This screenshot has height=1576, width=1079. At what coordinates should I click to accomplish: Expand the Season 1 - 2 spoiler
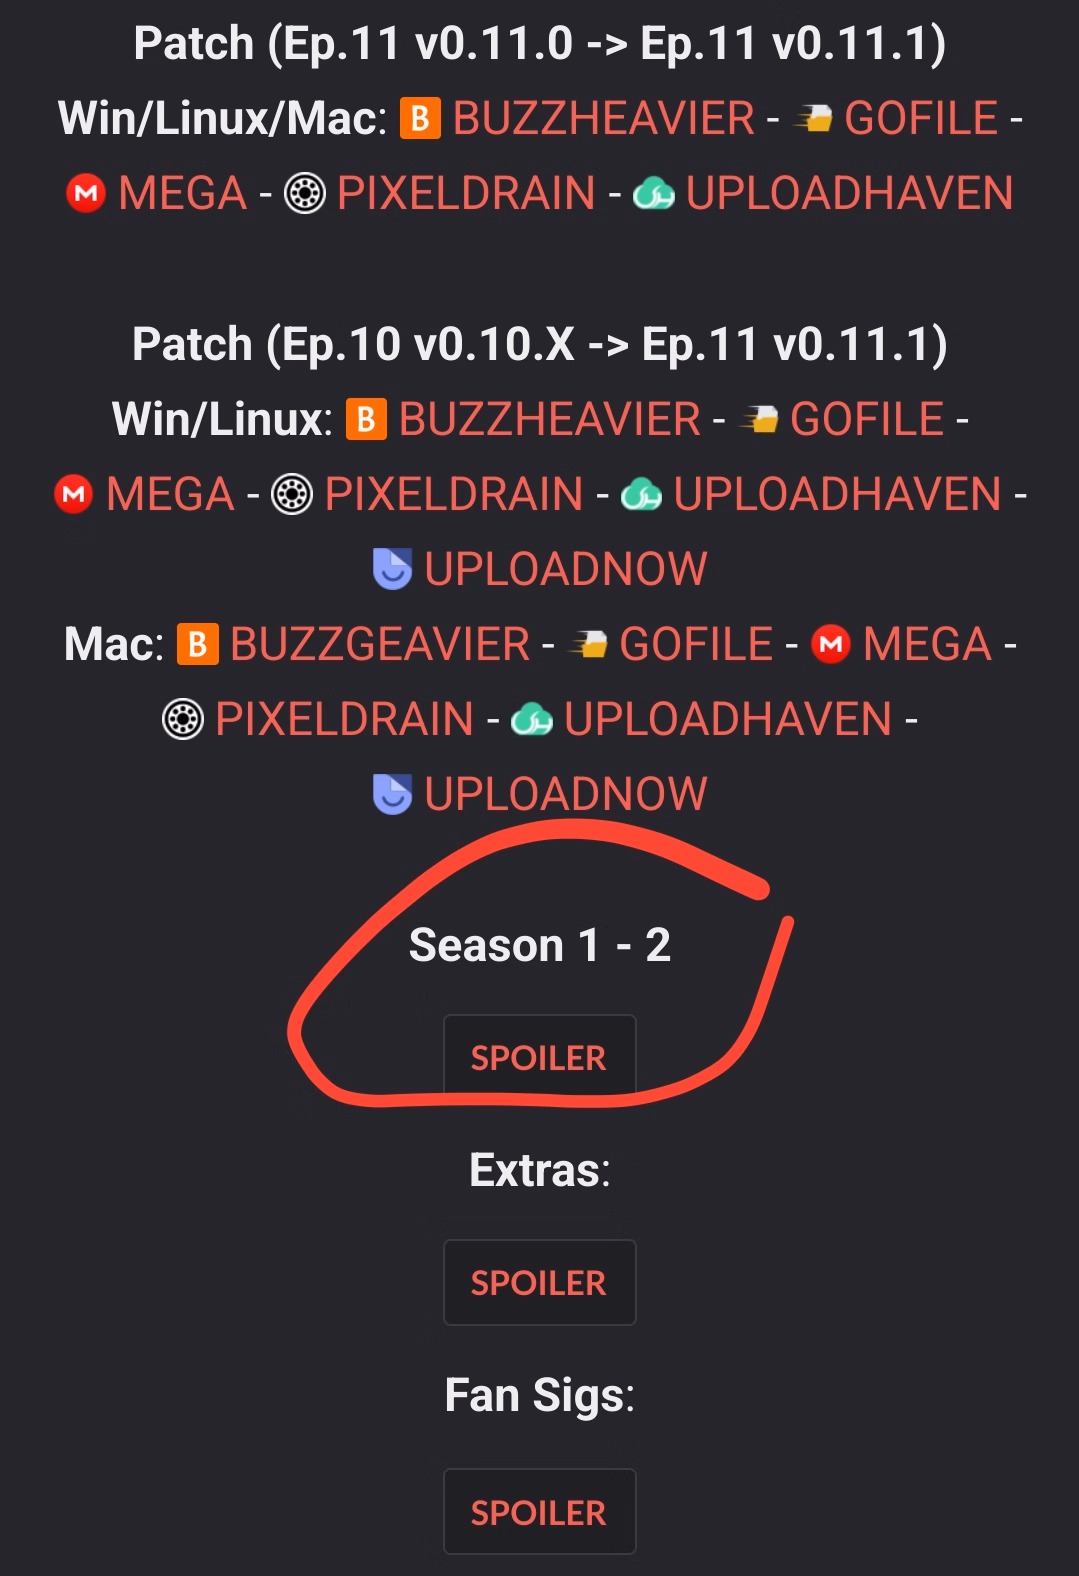tap(539, 1057)
